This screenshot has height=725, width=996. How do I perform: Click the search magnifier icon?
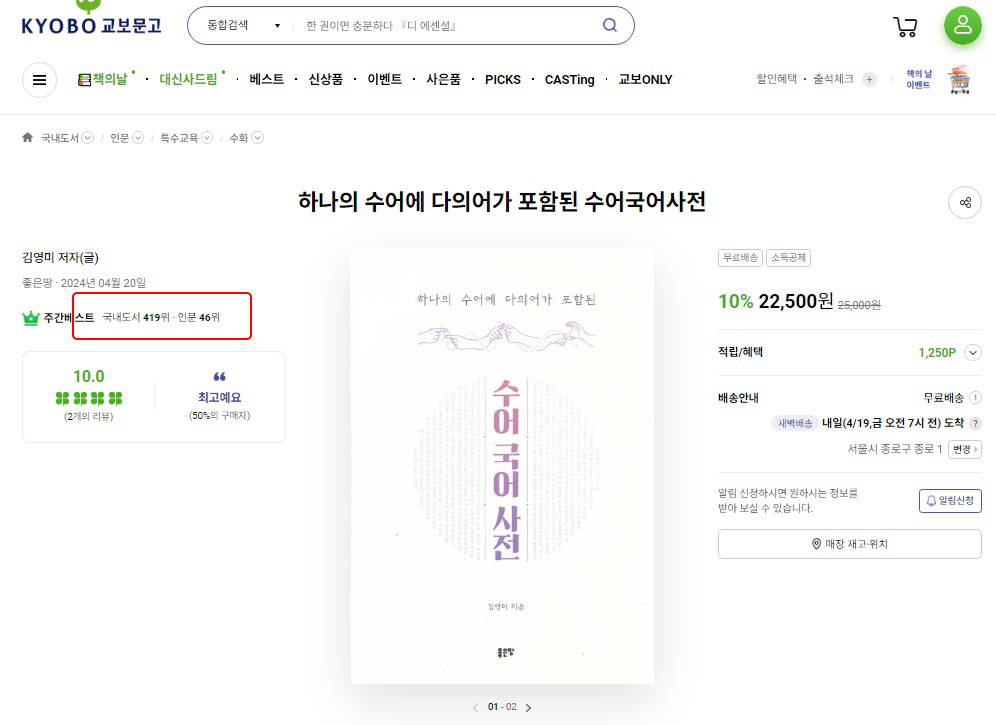(x=610, y=26)
